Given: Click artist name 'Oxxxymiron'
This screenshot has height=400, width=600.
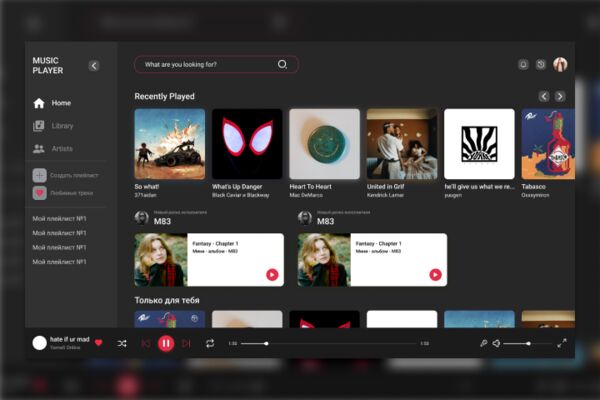Looking at the screenshot, I should [x=535, y=195].
